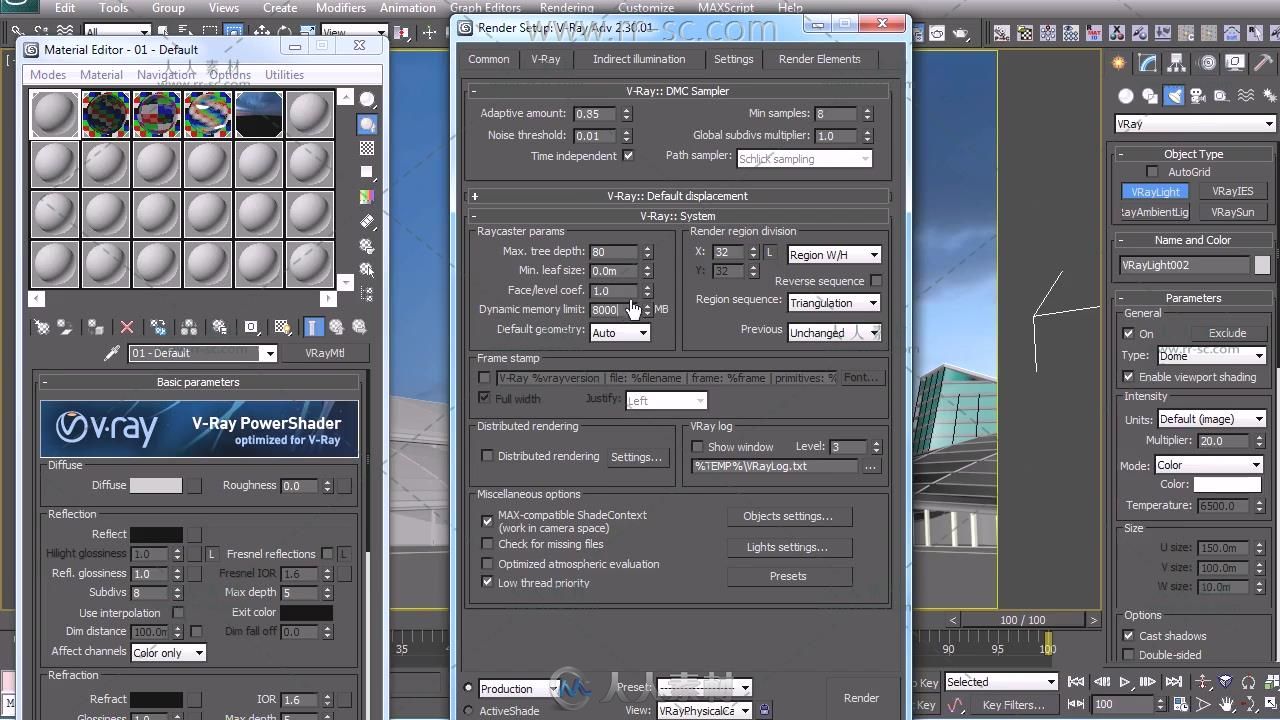1280x720 pixels.
Task: Open the Region W/H dropdown
Action: coord(834,255)
